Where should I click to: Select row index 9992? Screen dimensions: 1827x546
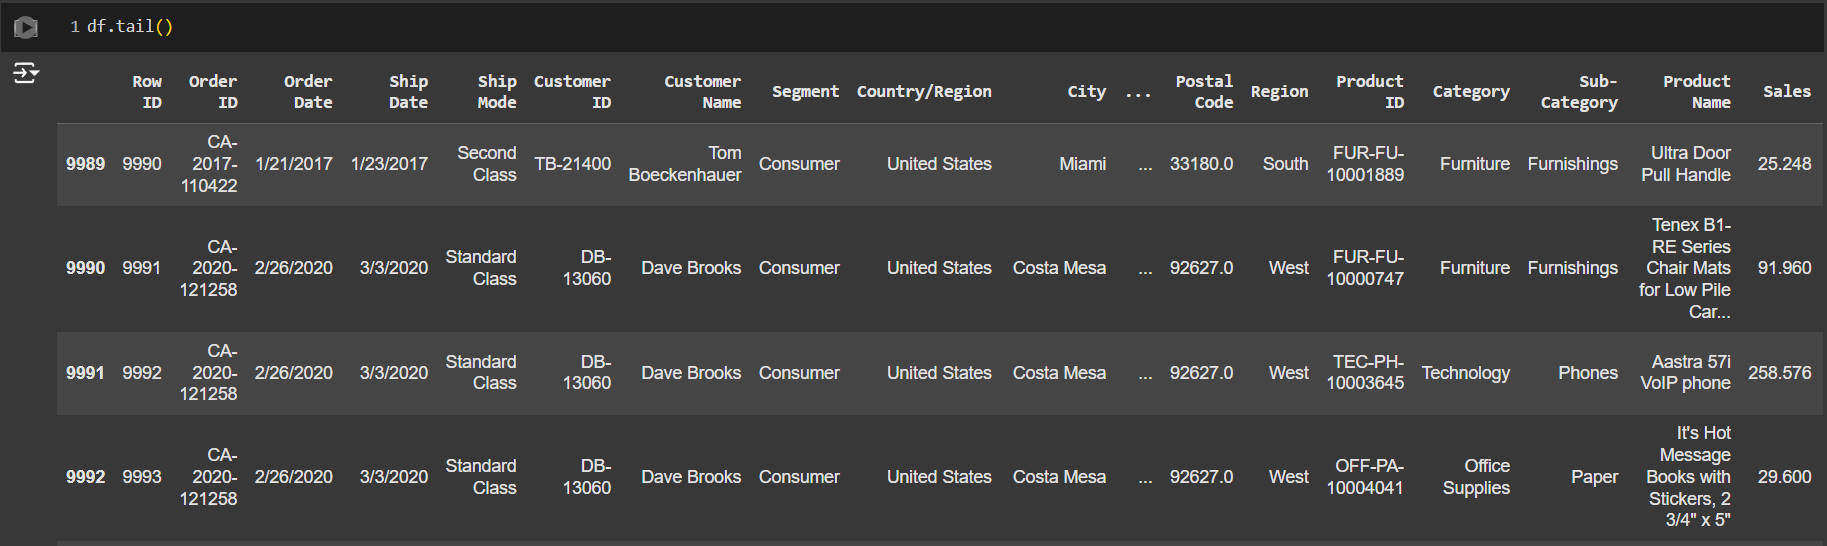[86, 477]
